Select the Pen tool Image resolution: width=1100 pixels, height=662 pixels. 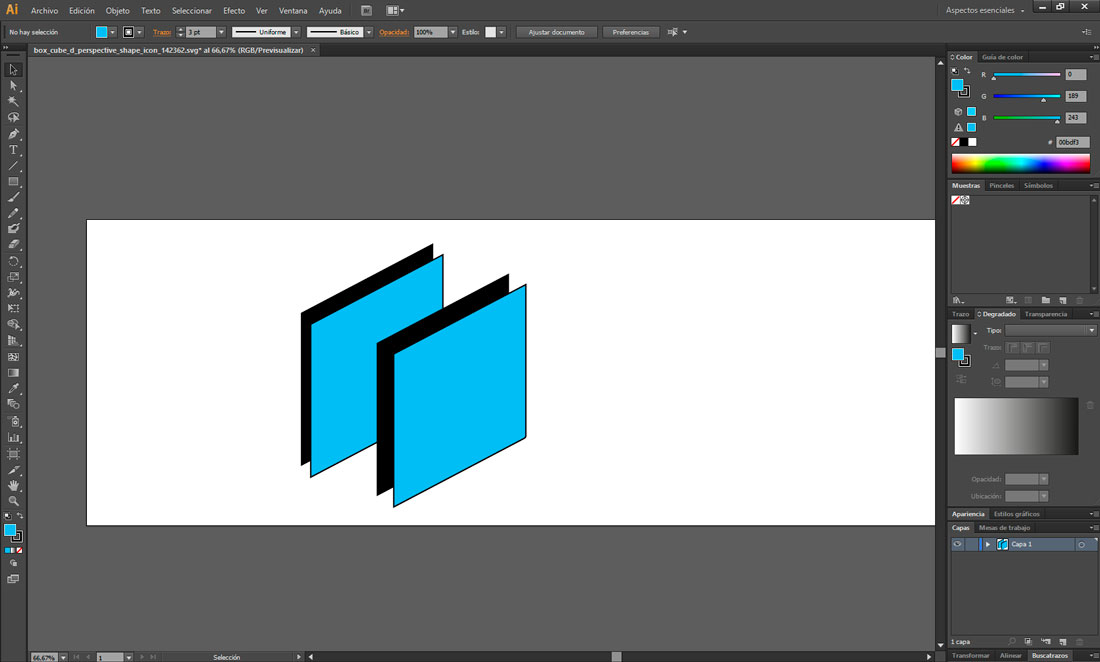point(13,134)
